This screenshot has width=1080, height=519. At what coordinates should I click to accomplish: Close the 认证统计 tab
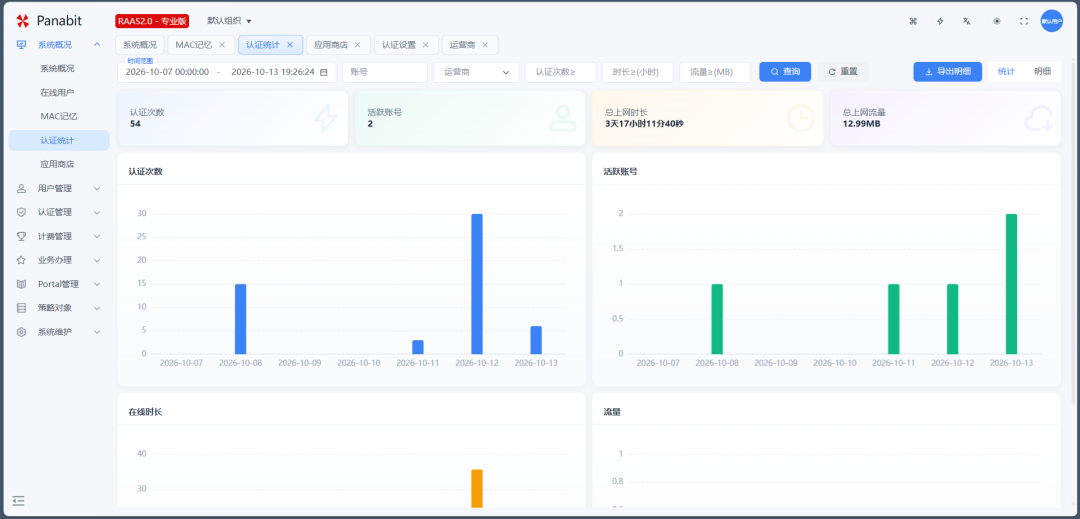290,45
